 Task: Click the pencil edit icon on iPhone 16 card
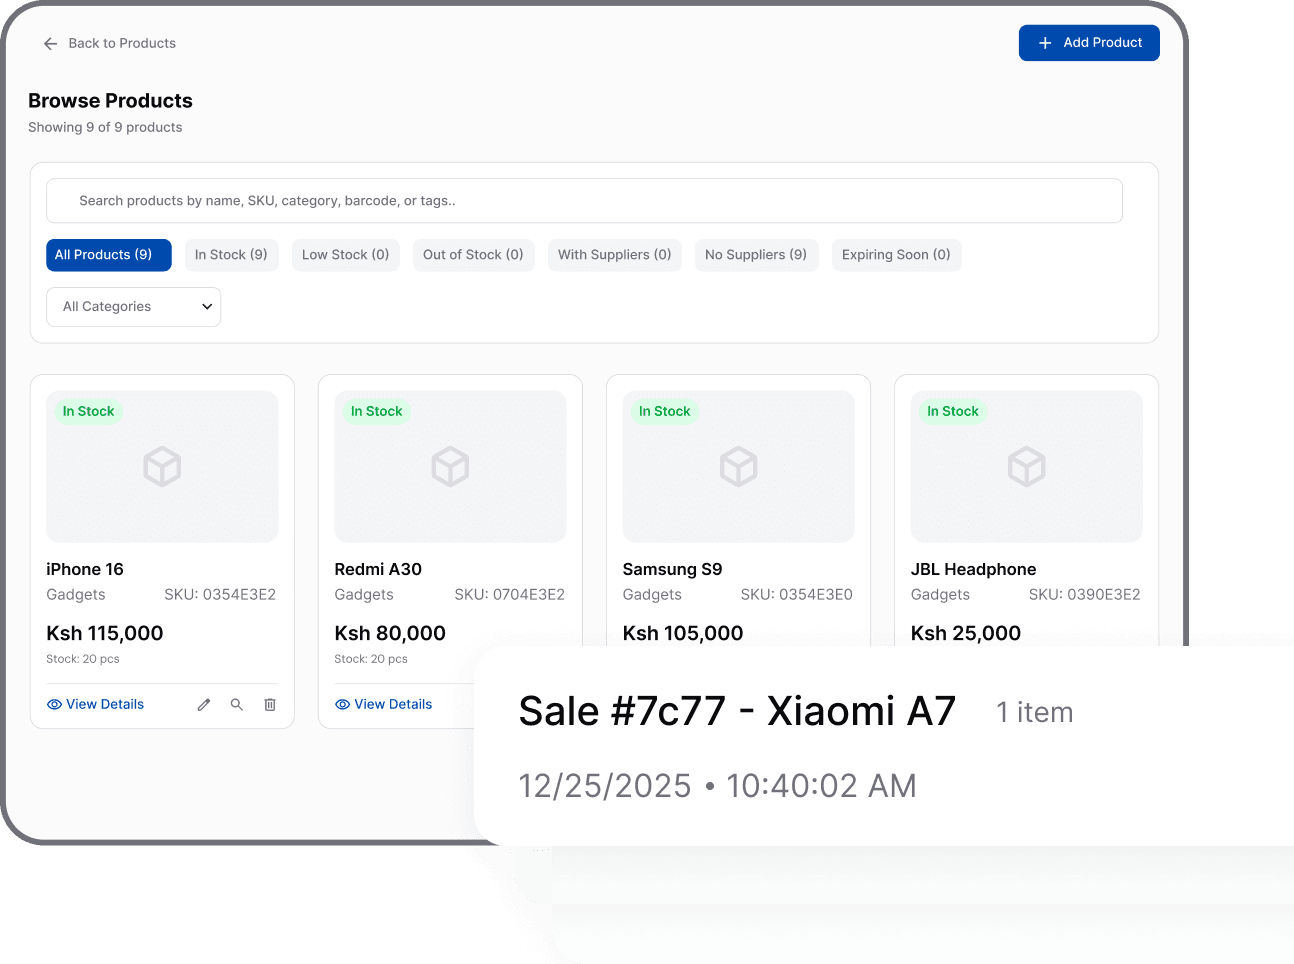pyautogui.click(x=204, y=704)
